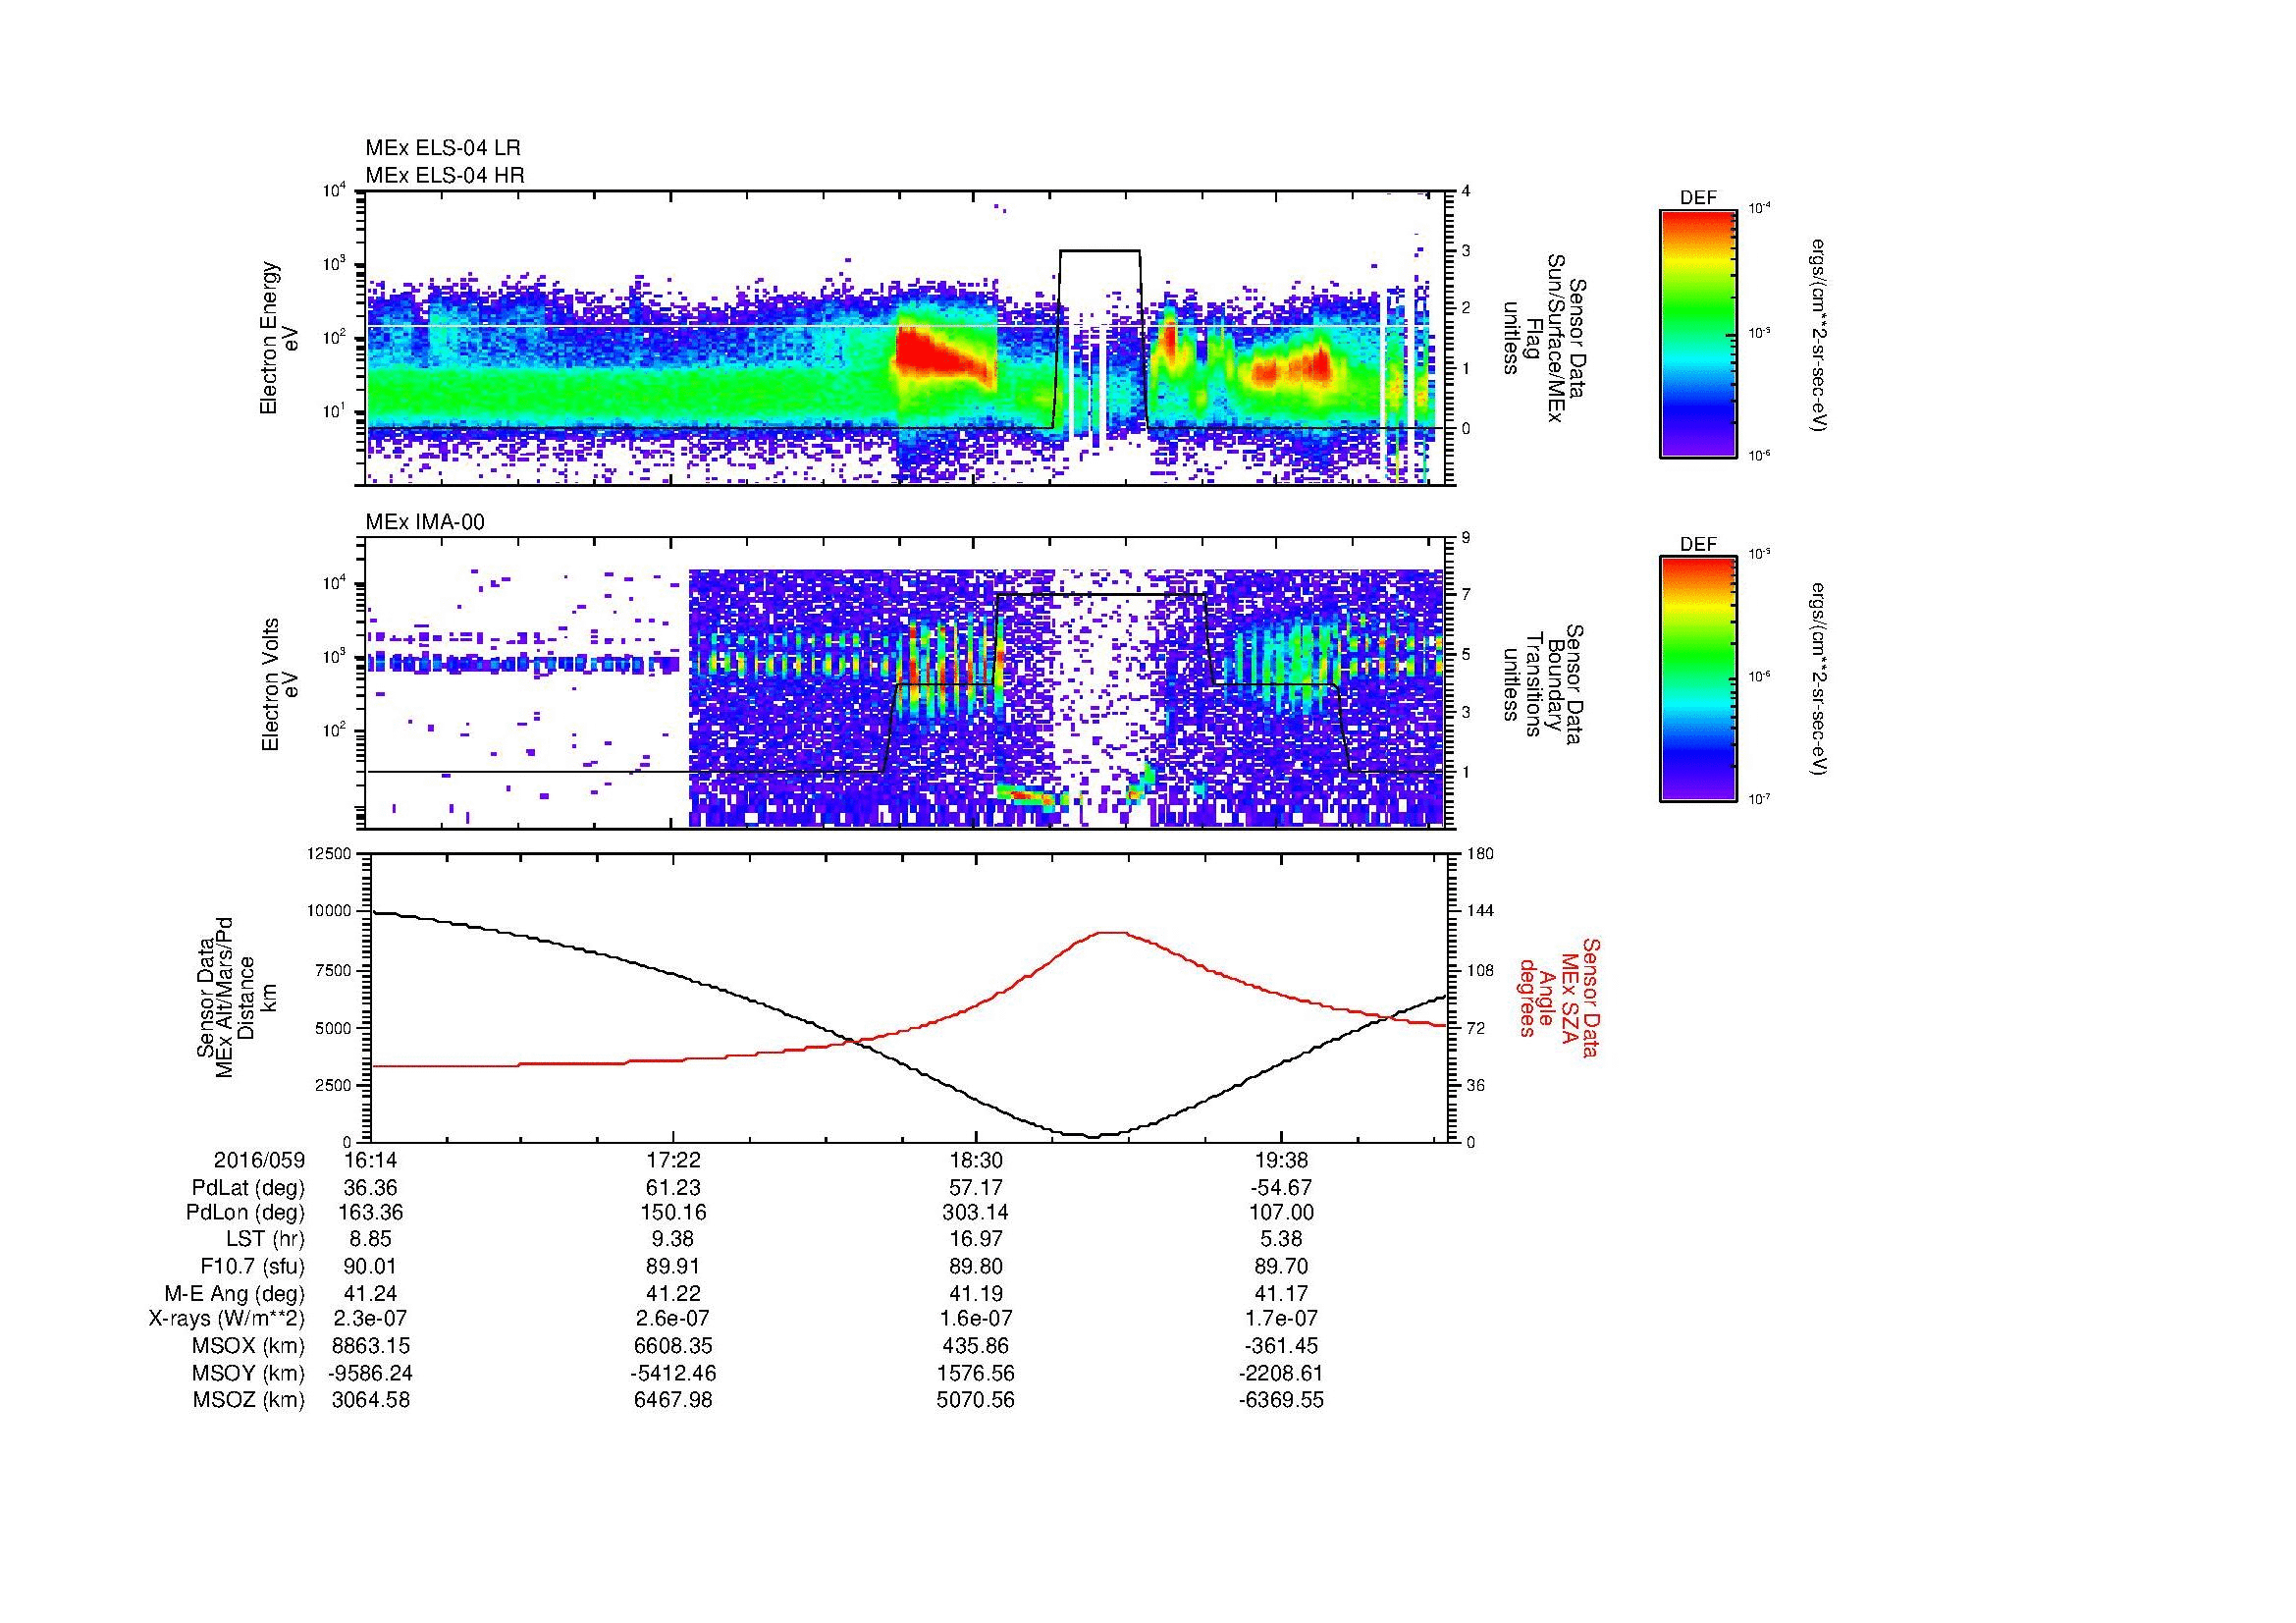Click the 16:14 time tick label
Viewport: 2296px width, 1623px height.
pos(371,1160)
